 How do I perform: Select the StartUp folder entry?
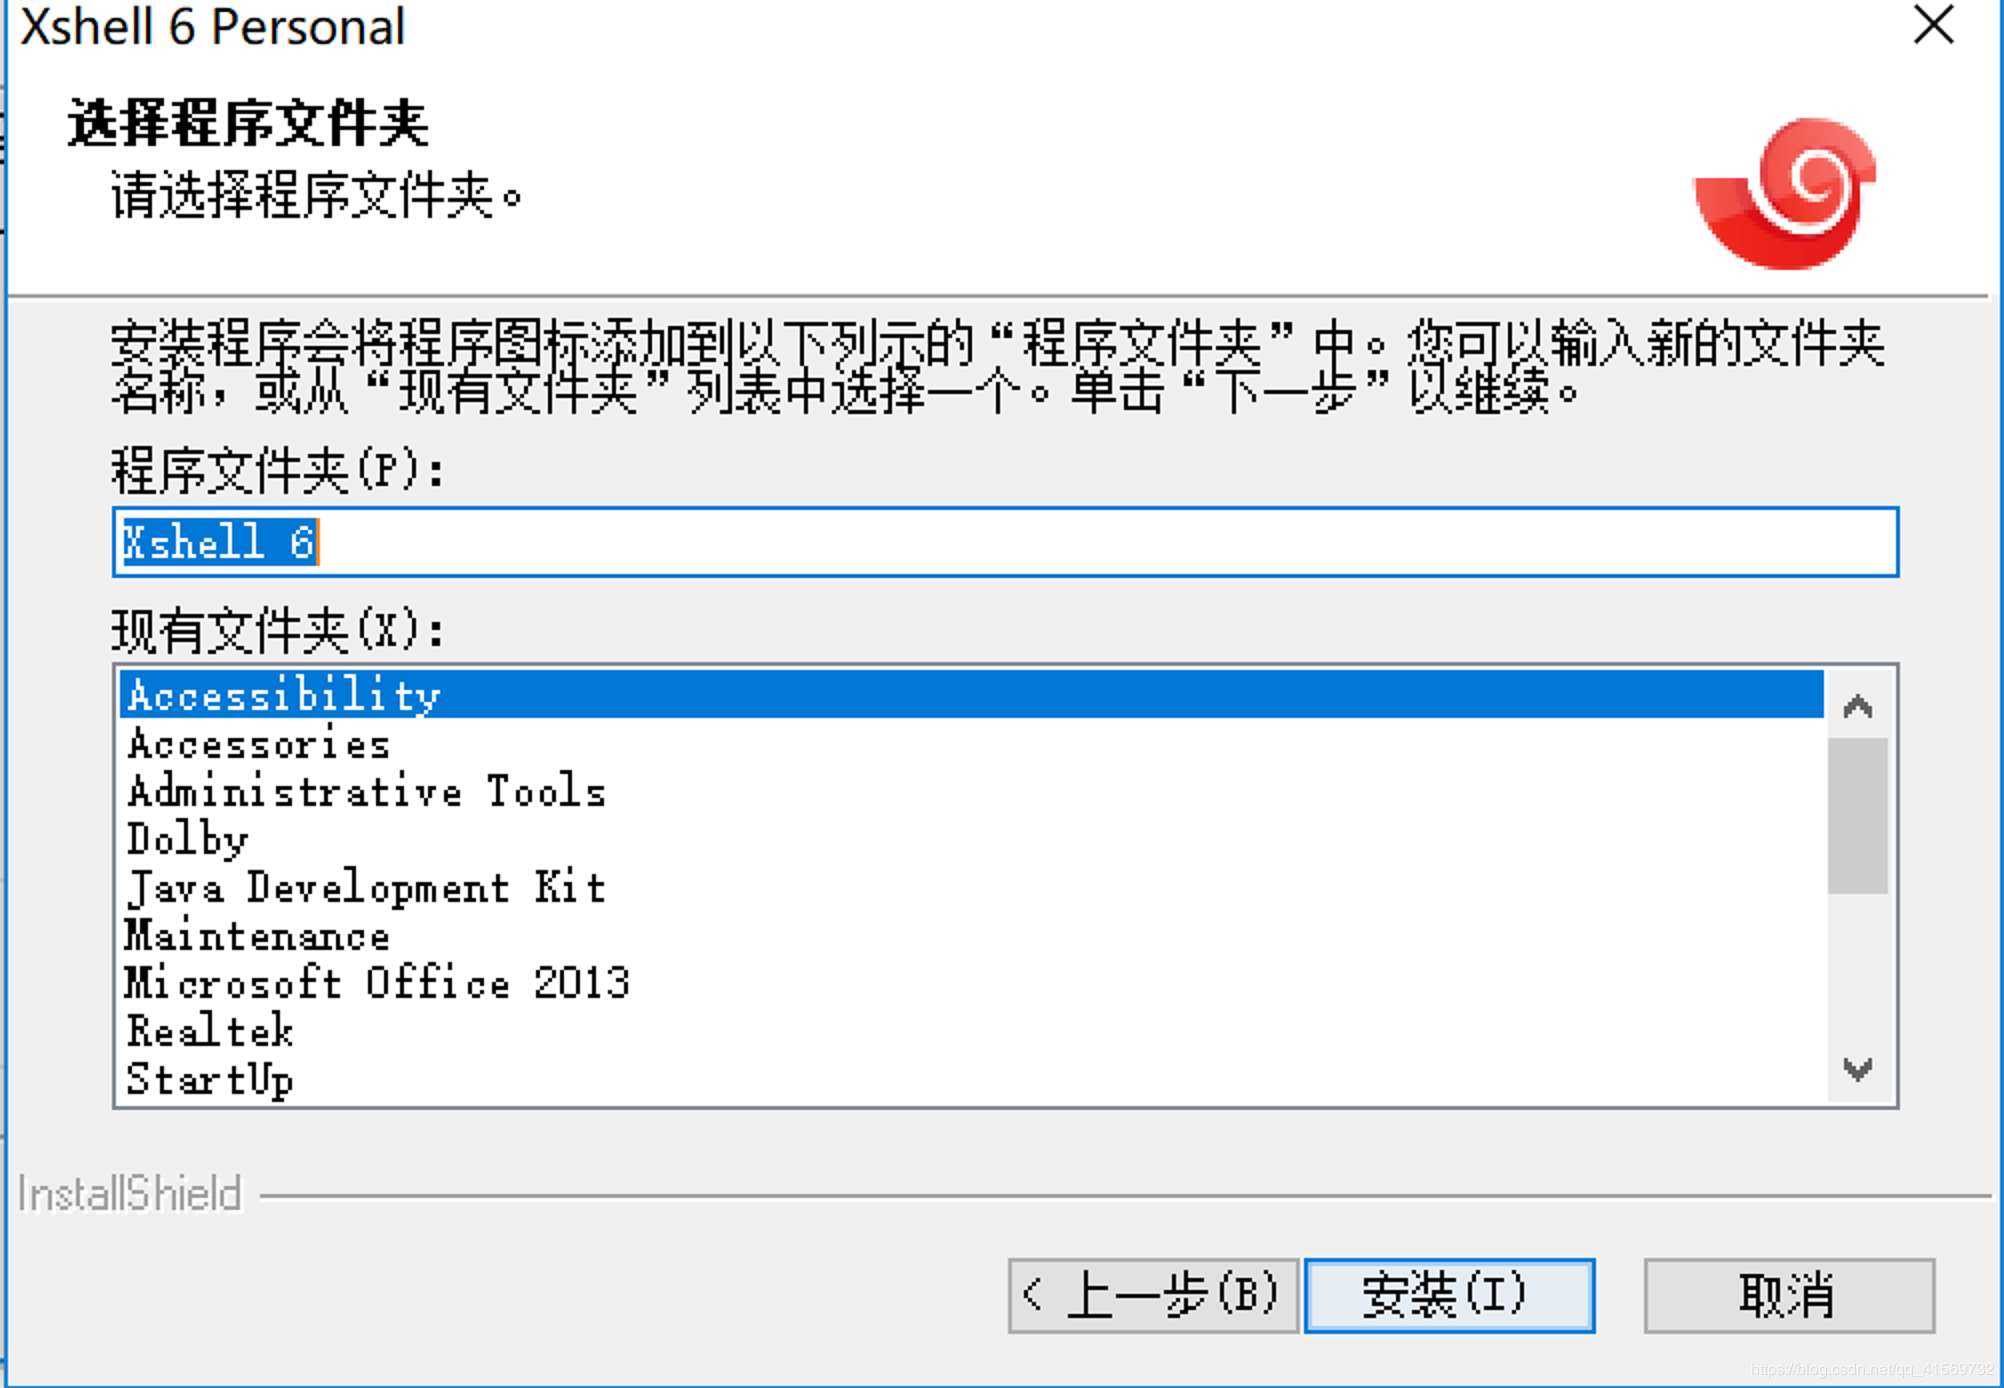[x=971, y=1079]
